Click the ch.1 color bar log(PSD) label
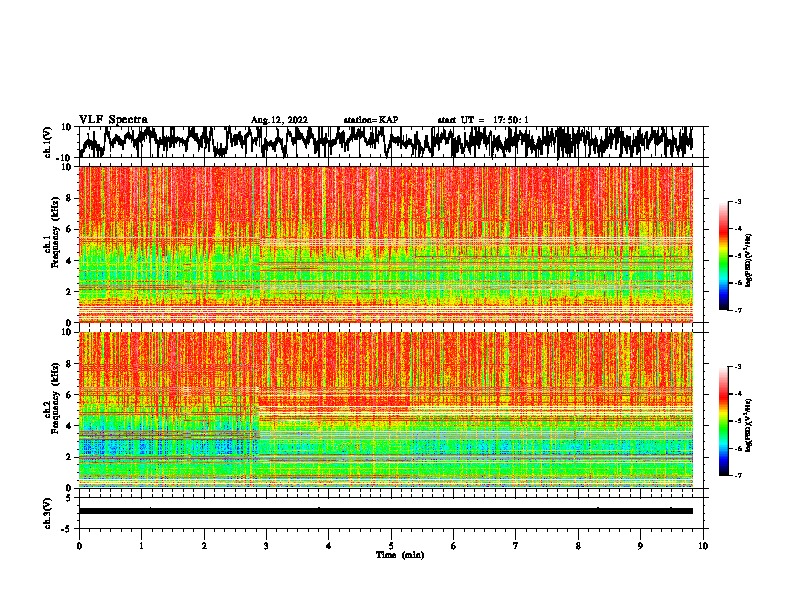The image size is (792, 612). 749,261
